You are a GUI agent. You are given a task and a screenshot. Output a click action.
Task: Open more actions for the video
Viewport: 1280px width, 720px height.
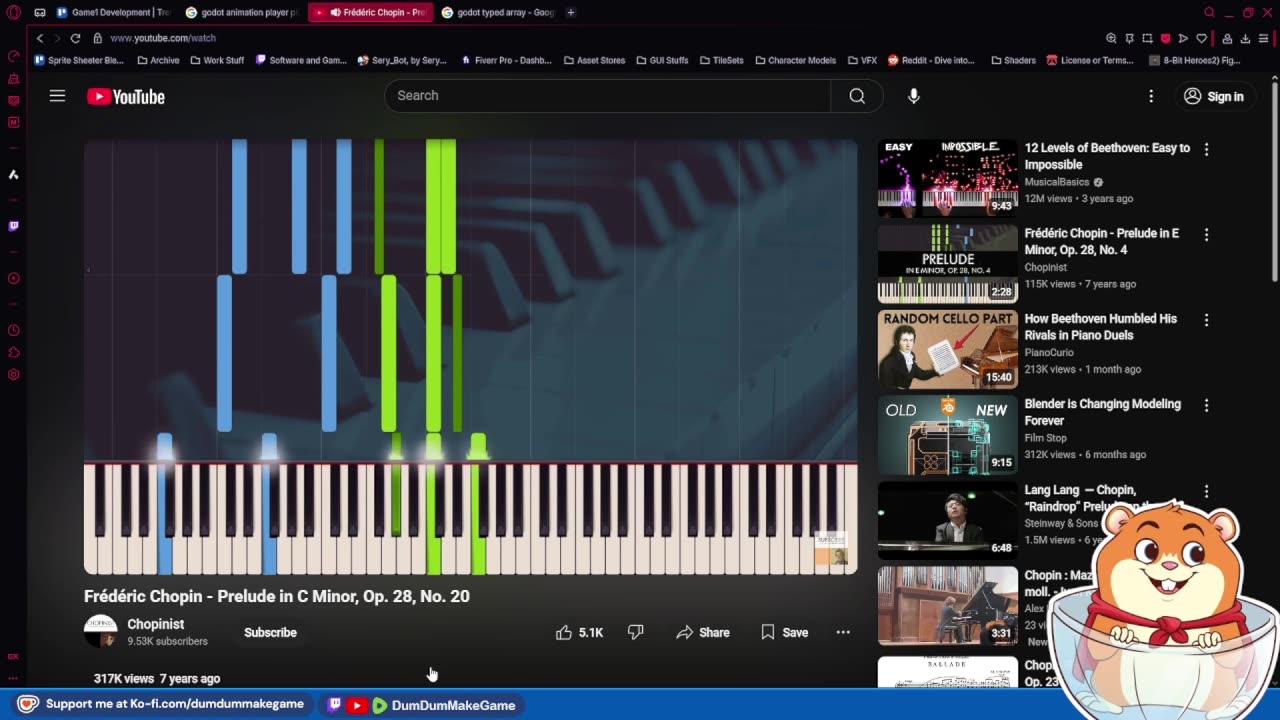[843, 632]
